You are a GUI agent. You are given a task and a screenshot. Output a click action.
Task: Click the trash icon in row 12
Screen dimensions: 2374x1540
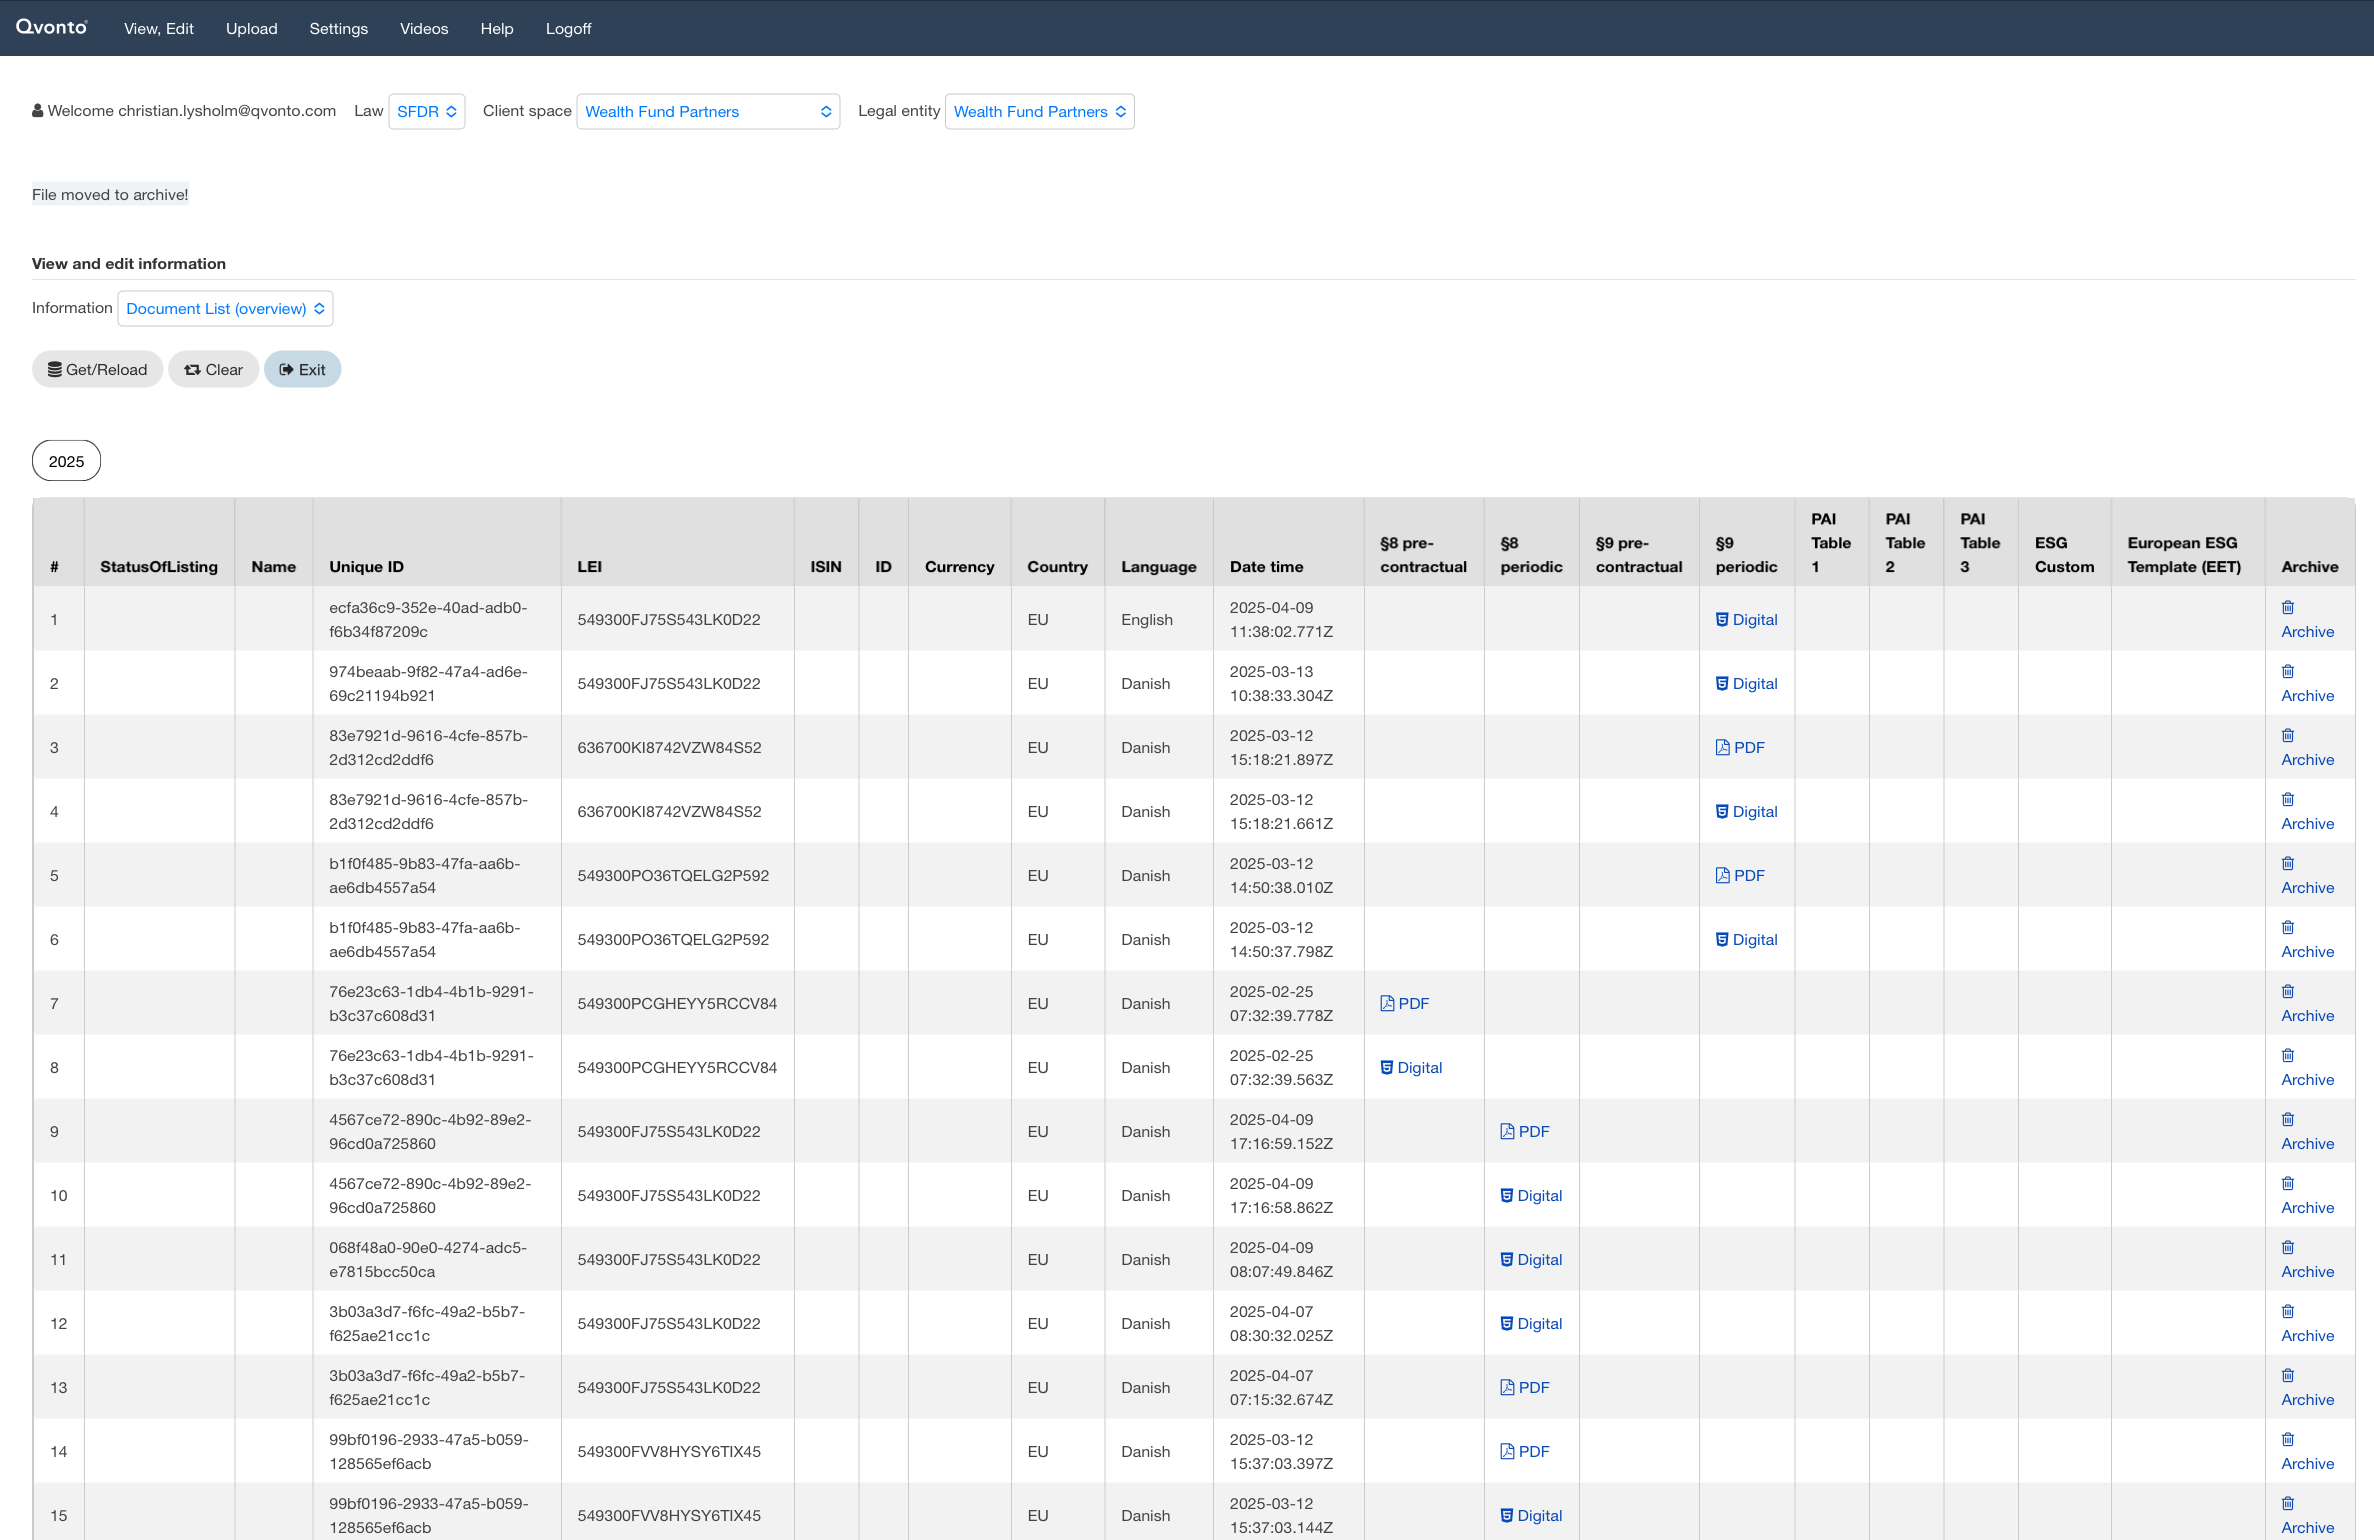coord(2287,1311)
